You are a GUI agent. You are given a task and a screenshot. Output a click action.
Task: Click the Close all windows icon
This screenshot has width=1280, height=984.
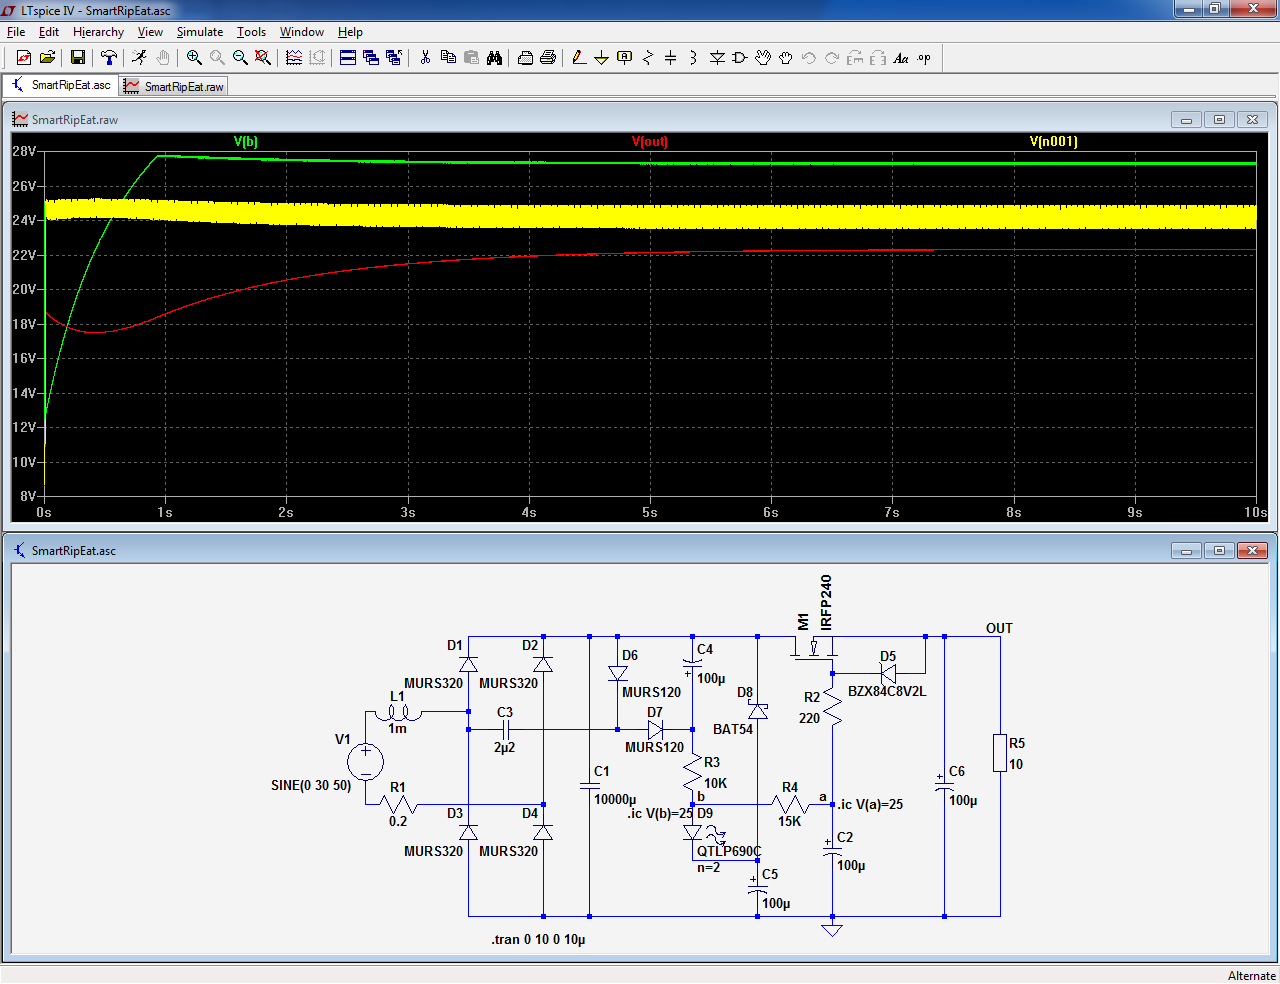394,58
